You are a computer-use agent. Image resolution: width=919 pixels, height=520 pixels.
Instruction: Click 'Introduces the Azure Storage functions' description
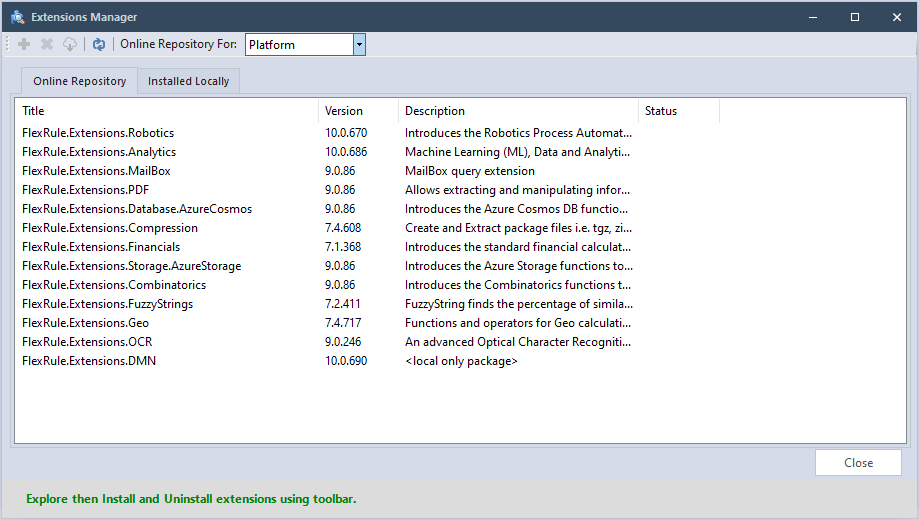(519, 266)
